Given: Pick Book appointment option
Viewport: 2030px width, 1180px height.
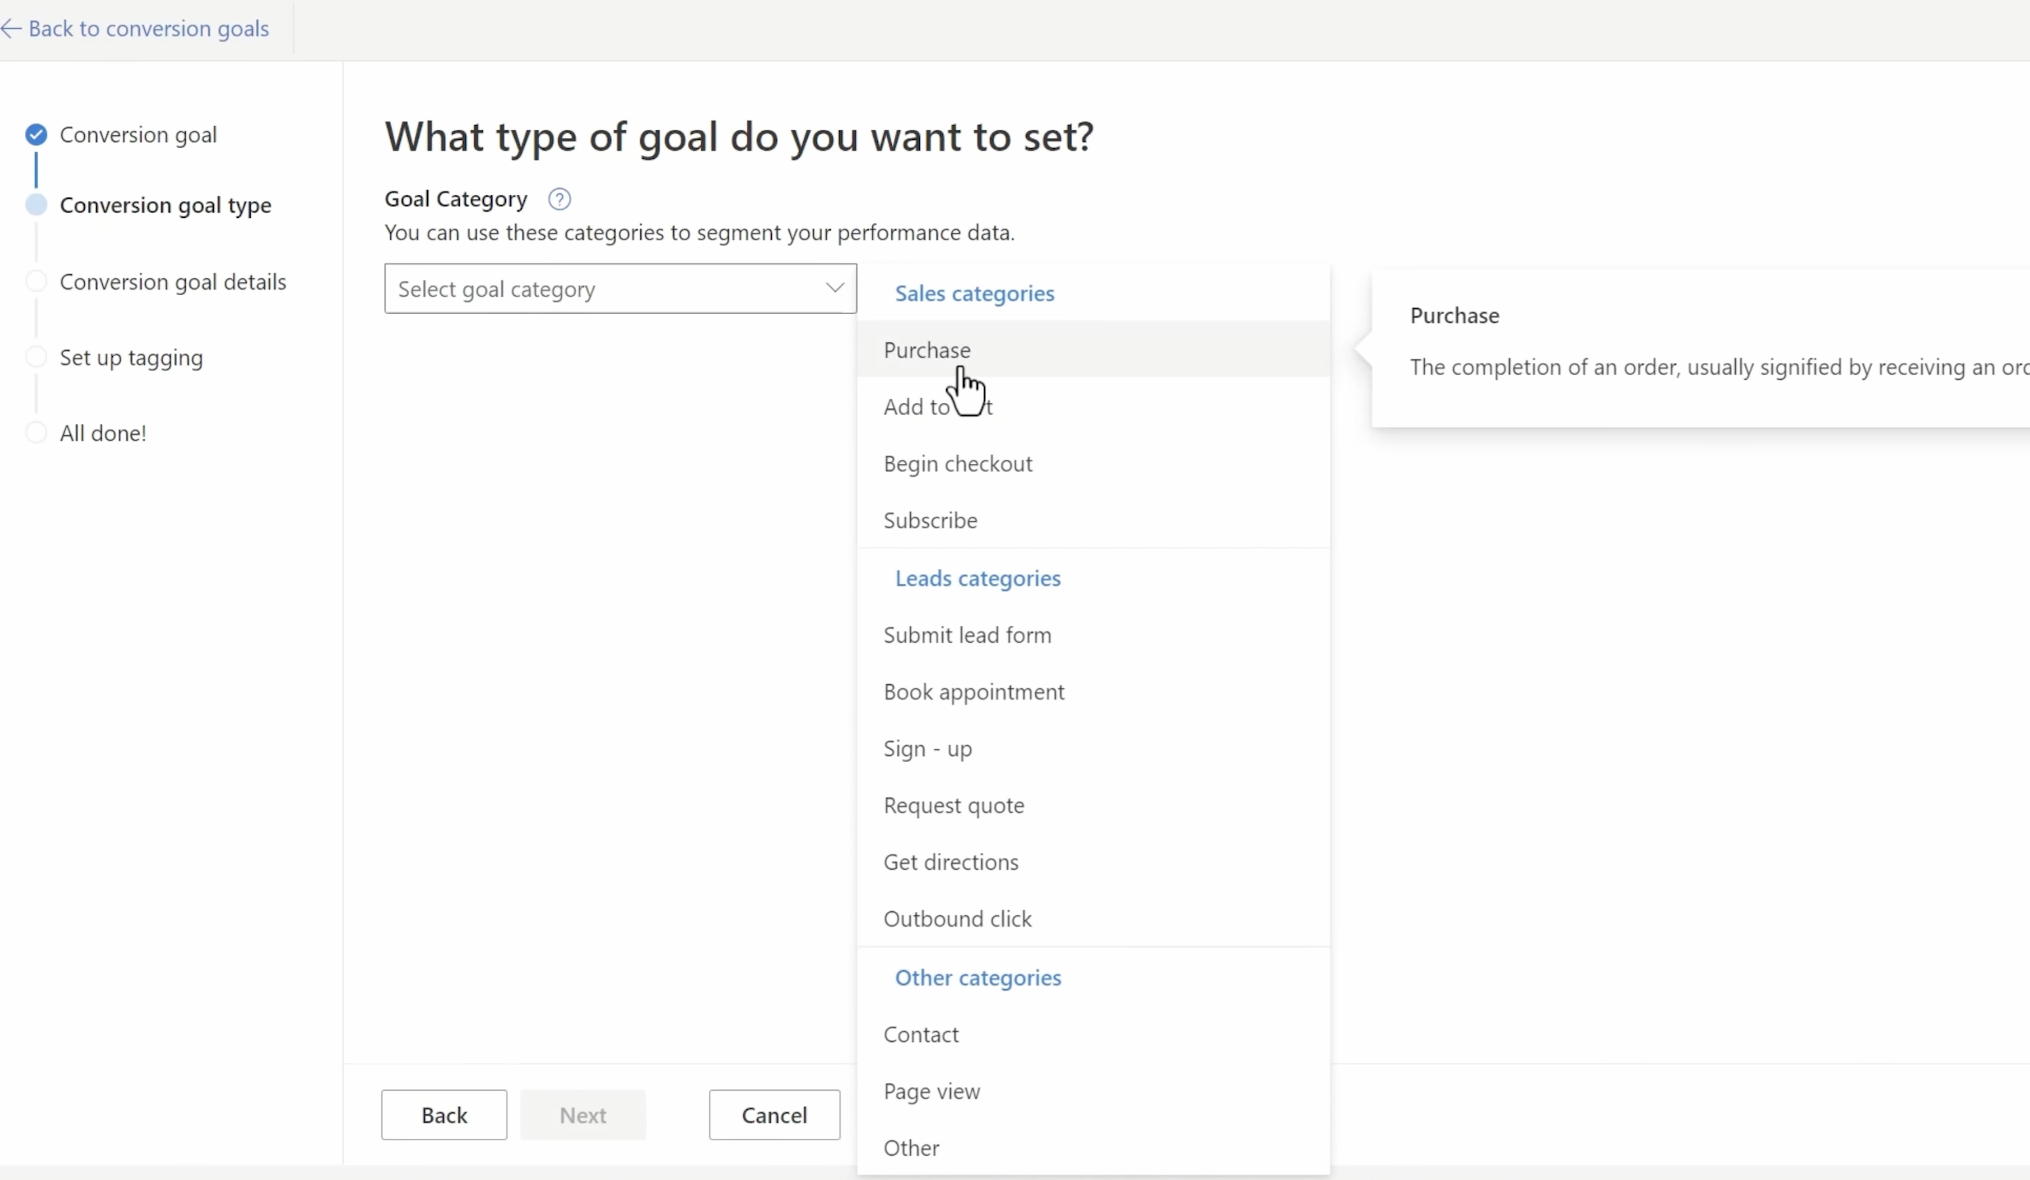Looking at the screenshot, I should [x=1093, y=692].
